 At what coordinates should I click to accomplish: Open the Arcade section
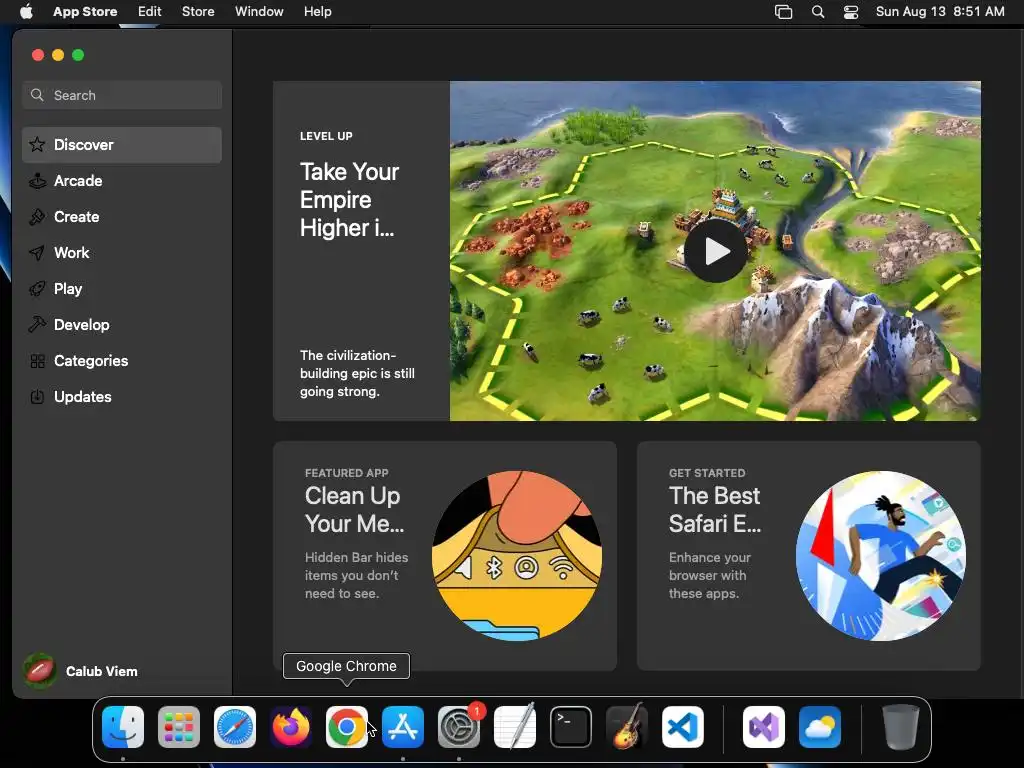pyautogui.click(x=121, y=181)
